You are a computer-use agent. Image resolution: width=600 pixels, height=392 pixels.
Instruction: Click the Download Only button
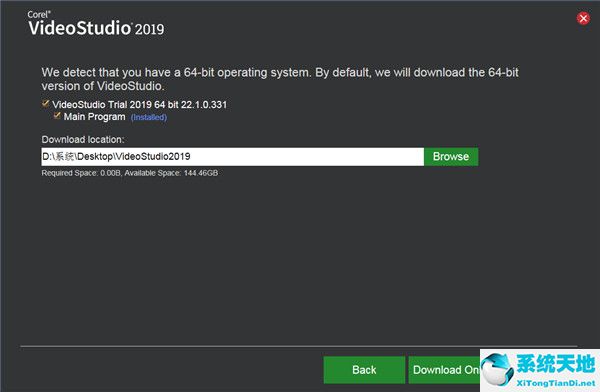click(x=444, y=370)
